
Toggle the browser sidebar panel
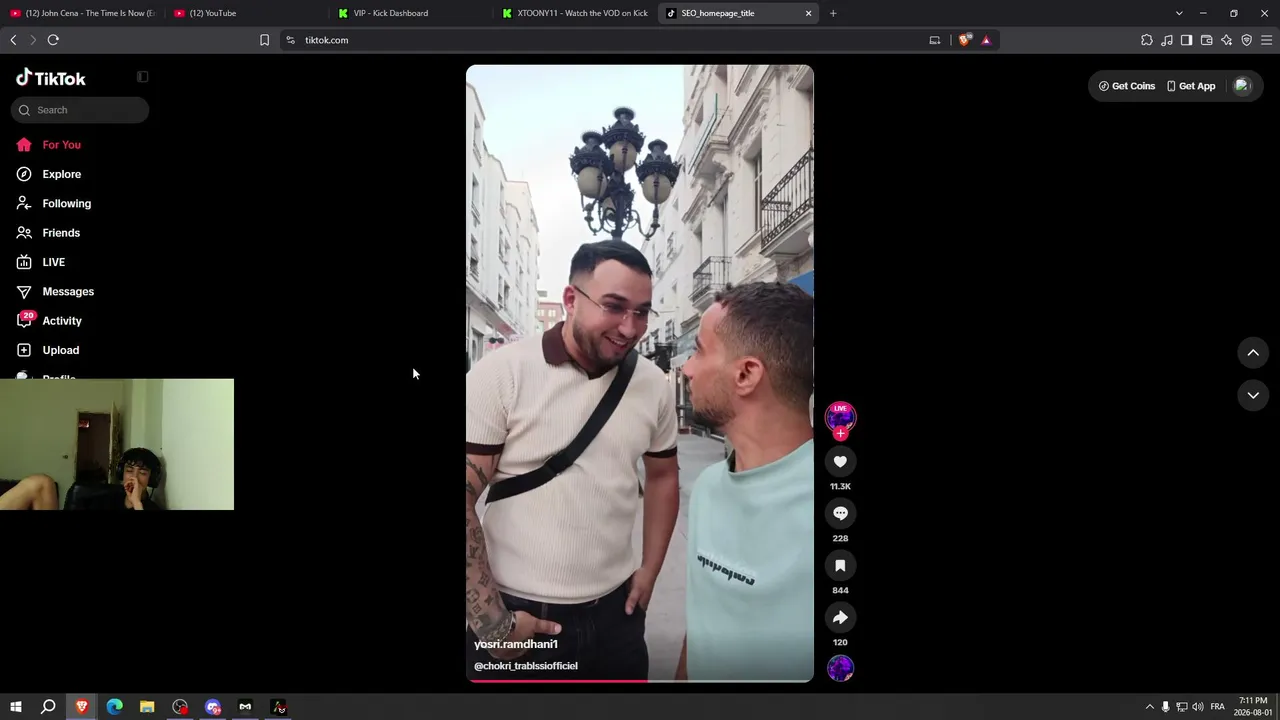(1186, 40)
